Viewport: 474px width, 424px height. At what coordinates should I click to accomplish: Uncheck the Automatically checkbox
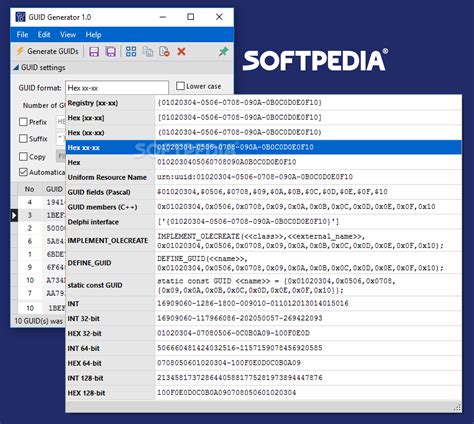coord(23,172)
